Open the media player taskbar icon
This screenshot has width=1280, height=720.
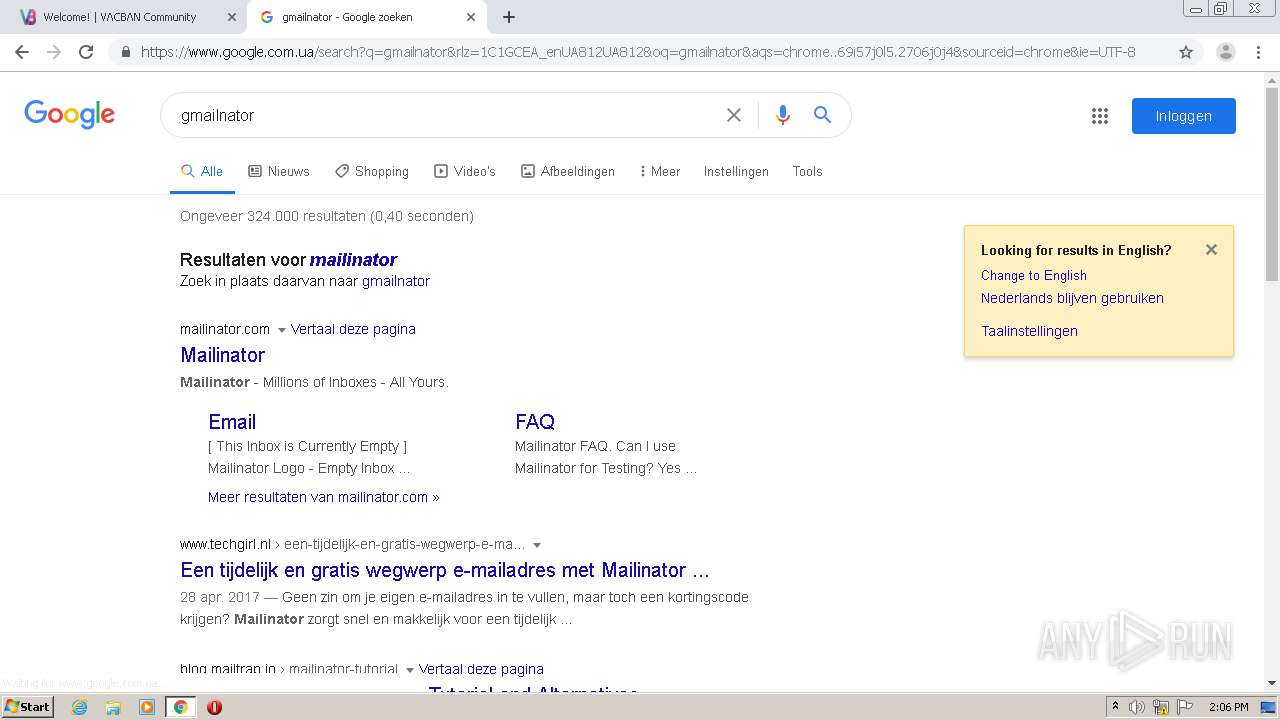coord(147,707)
